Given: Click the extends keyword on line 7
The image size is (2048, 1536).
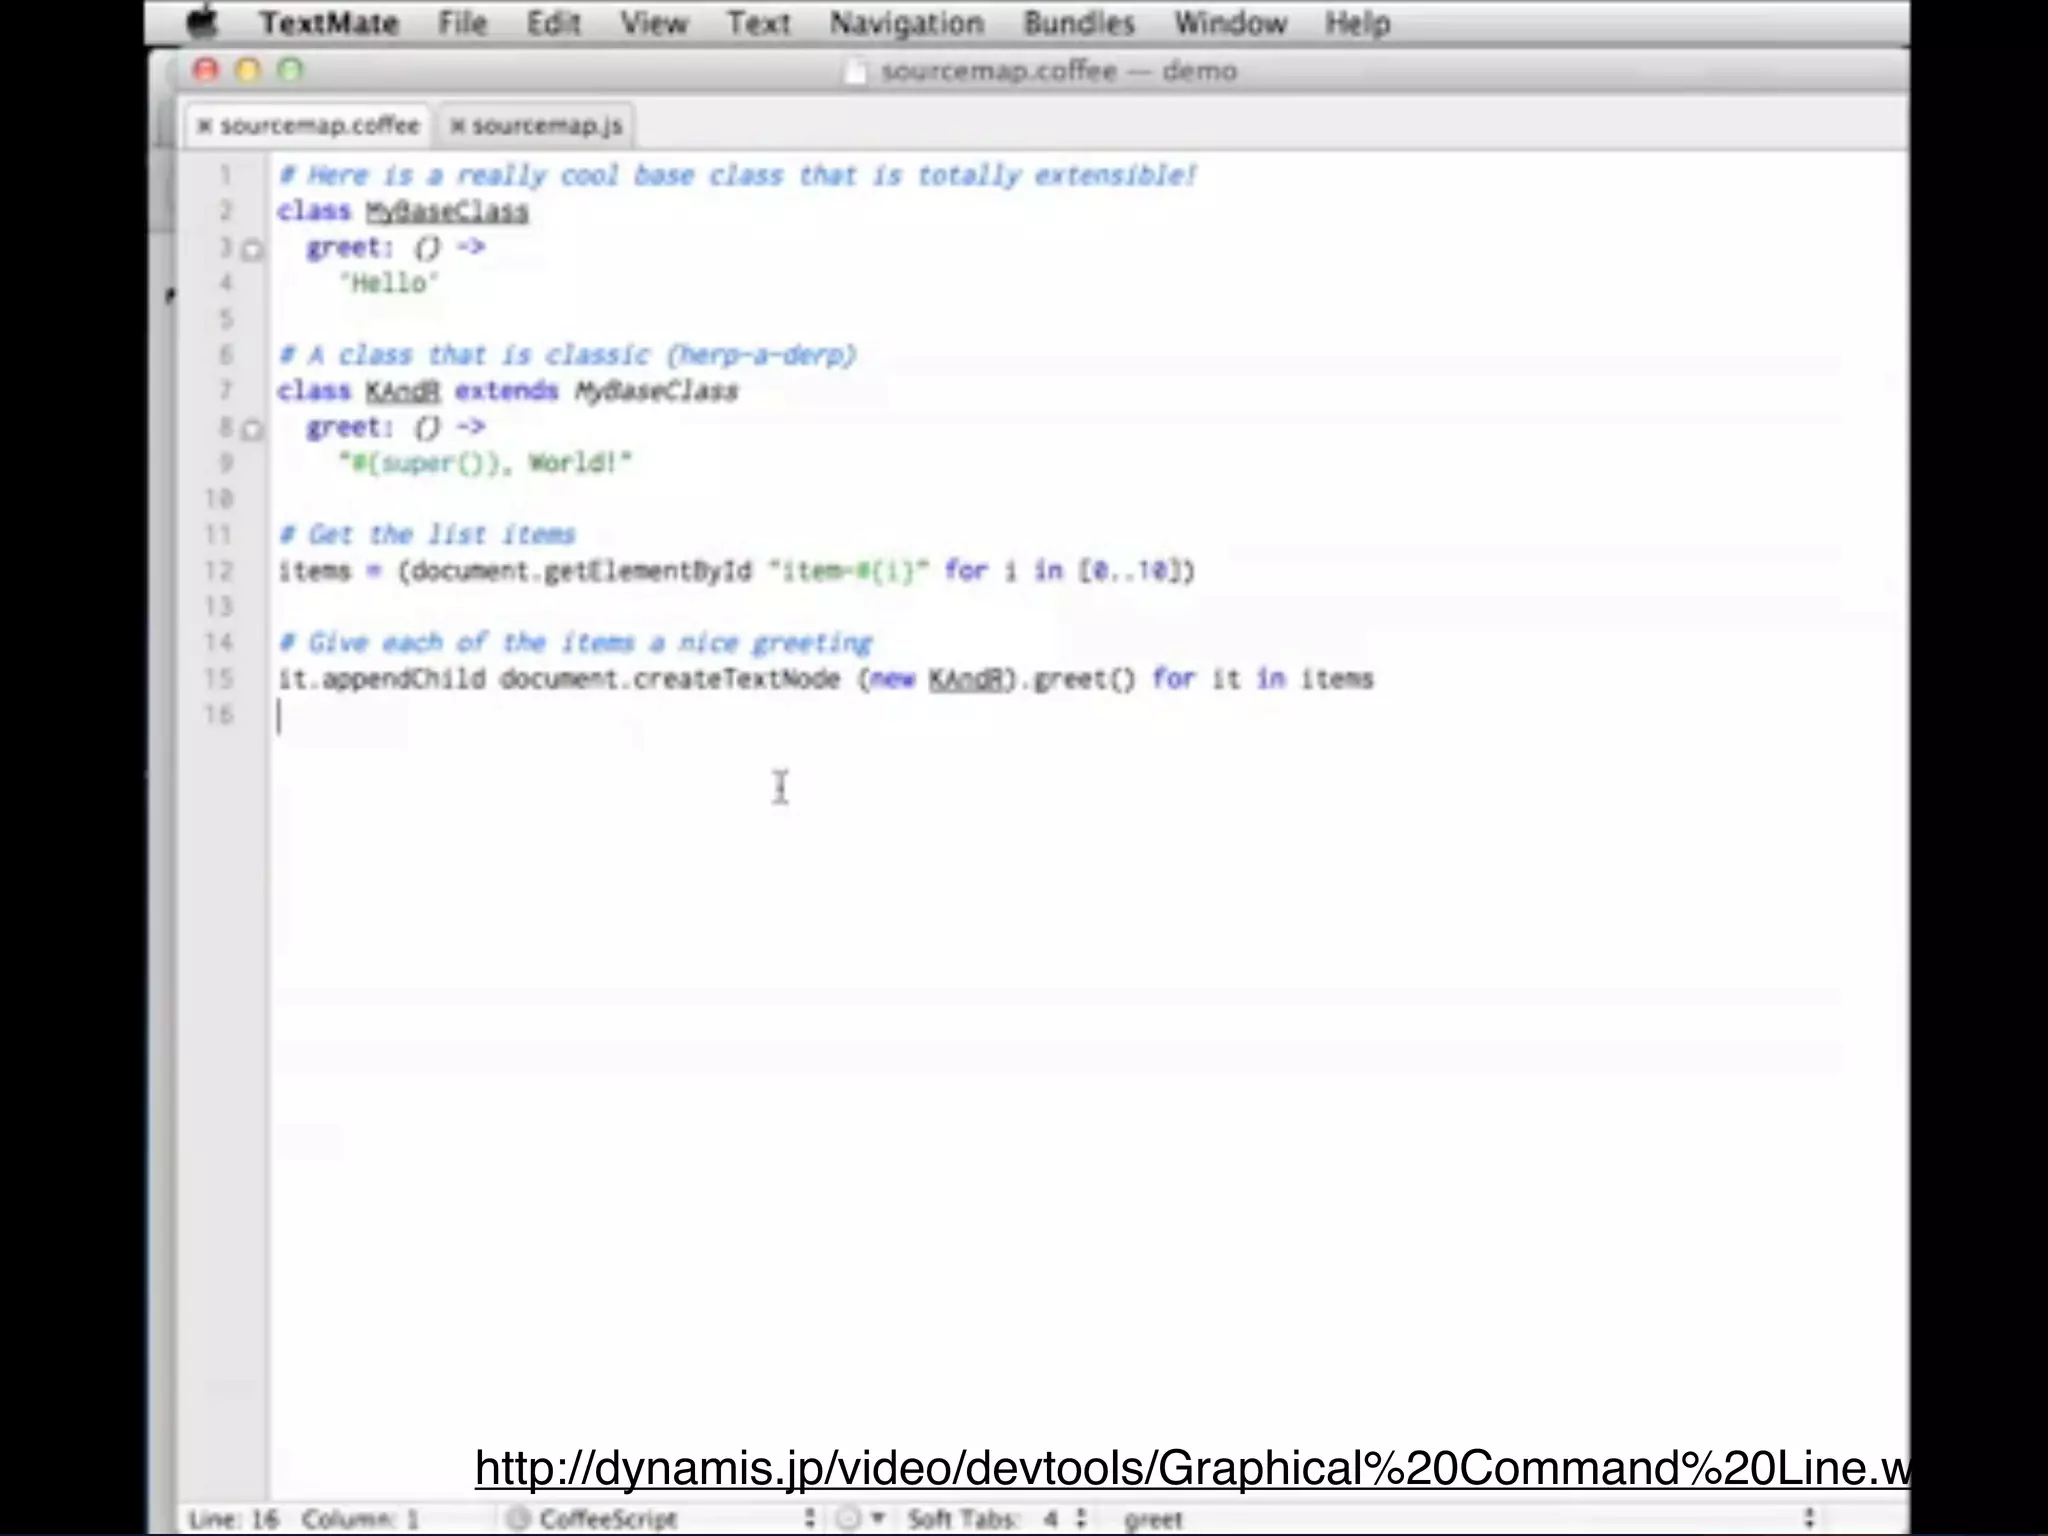Looking at the screenshot, I should tap(506, 391).
